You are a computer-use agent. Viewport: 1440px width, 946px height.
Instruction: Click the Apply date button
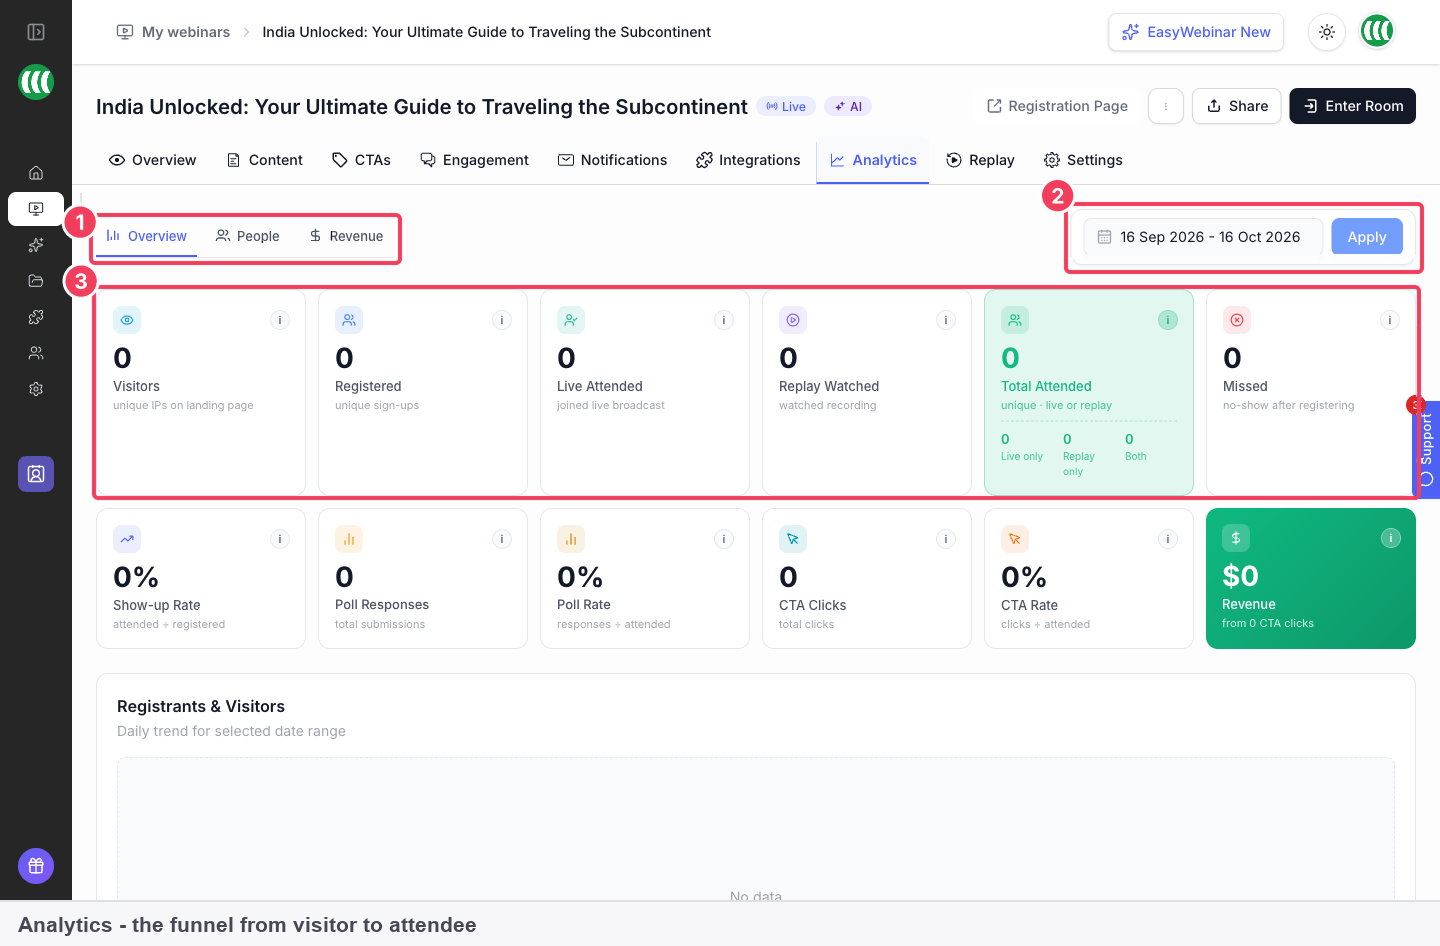tap(1367, 237)
